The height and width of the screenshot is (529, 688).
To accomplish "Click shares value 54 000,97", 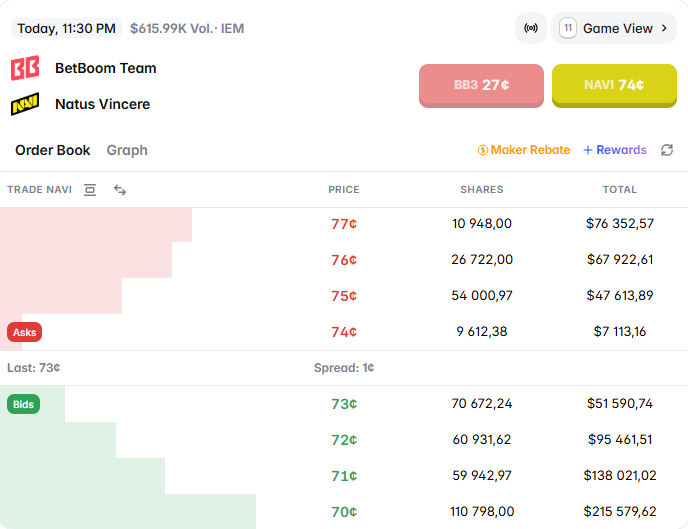I will (482, 296).
